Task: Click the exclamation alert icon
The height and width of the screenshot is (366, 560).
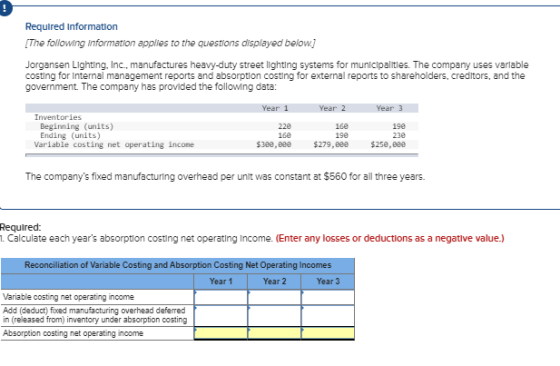Action: point(4,8)
